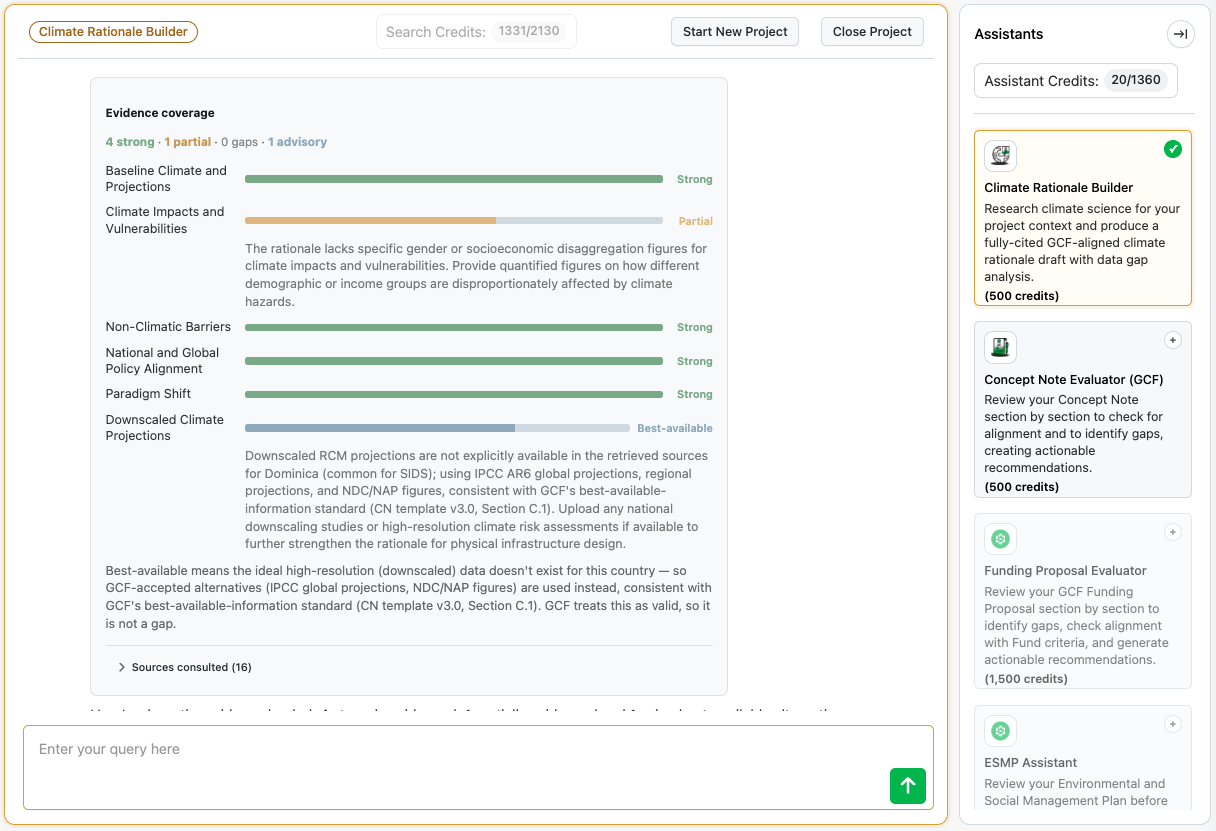This screenshot has width=1216, height=831.
Task: Click the Climate Rationale Builder tag at top
Action: 114,32
